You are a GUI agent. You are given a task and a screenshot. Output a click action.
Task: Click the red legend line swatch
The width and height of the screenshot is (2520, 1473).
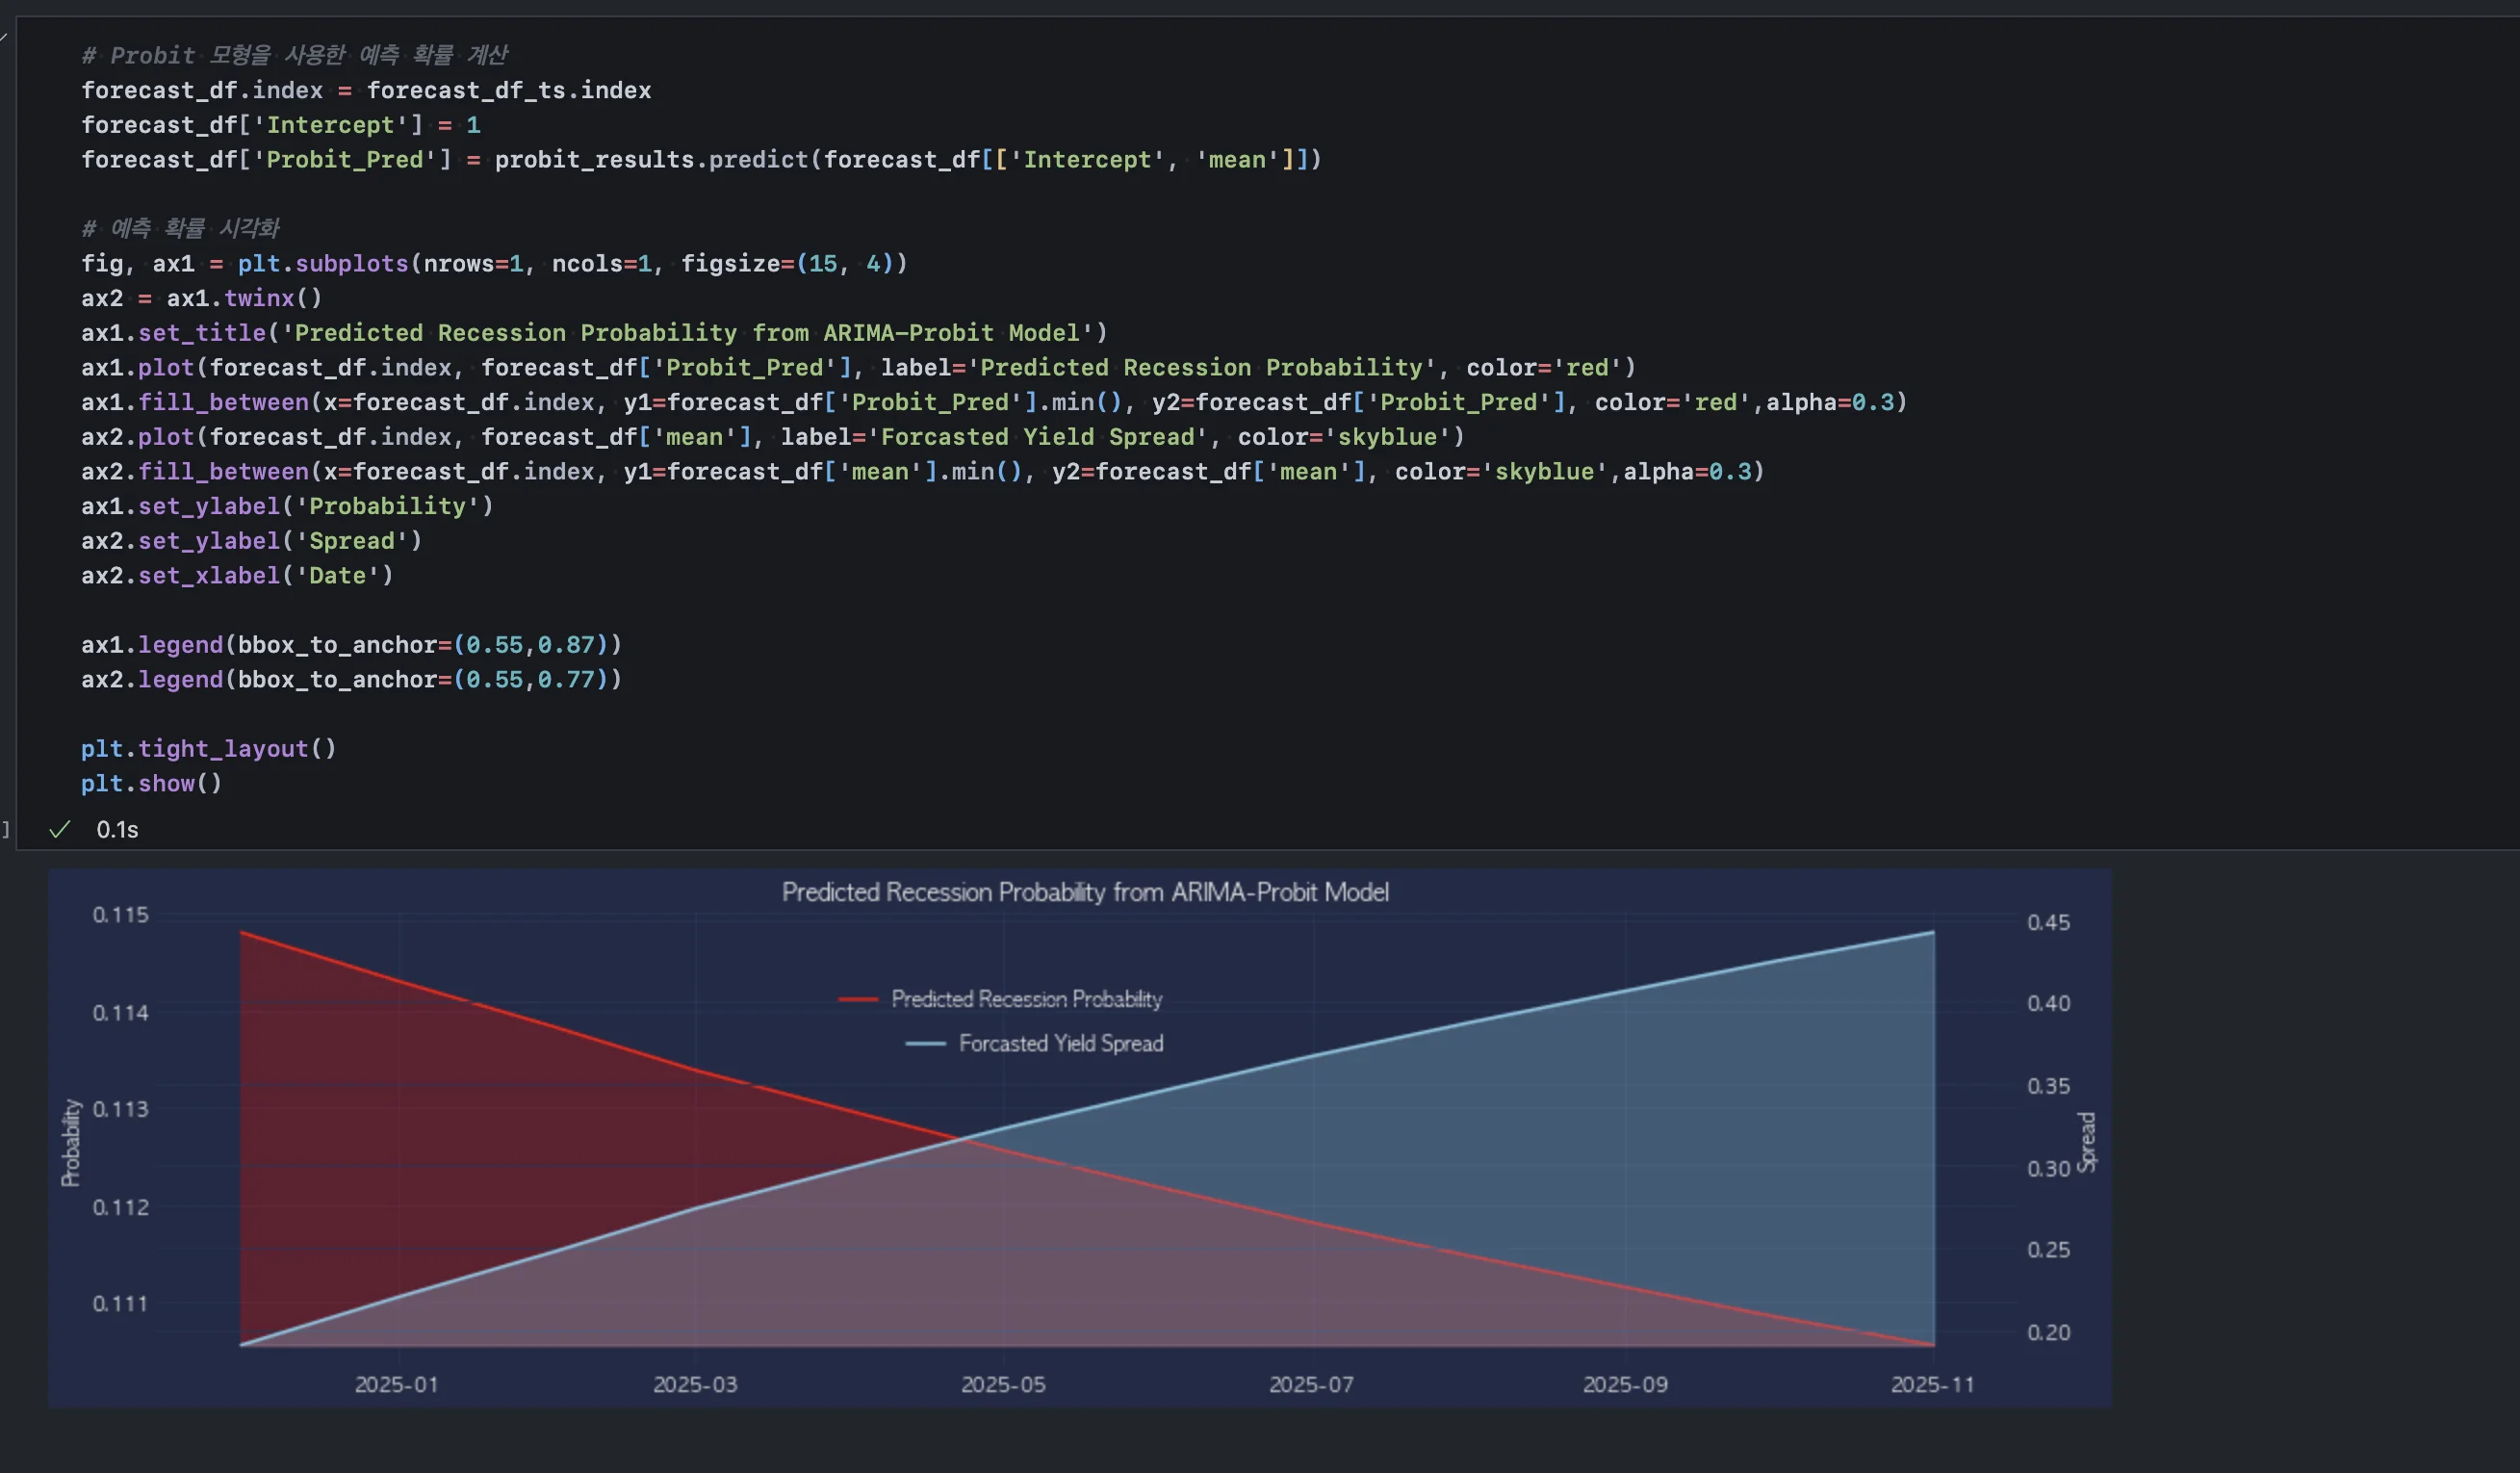857,999
